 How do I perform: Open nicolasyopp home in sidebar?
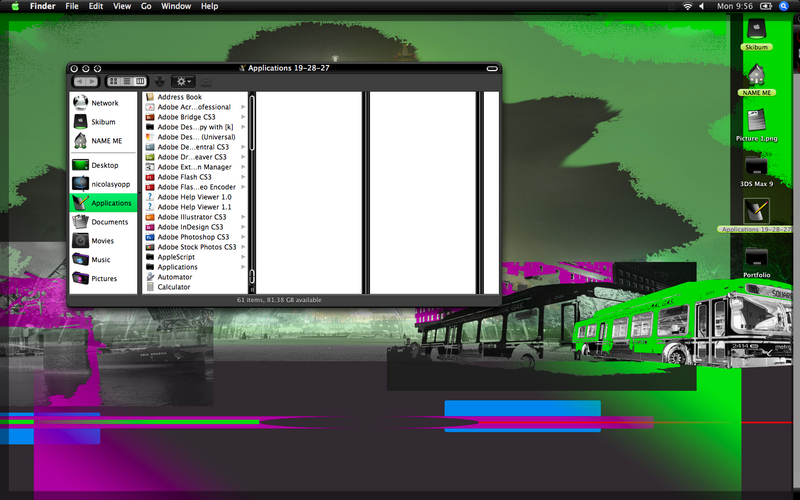104,184
